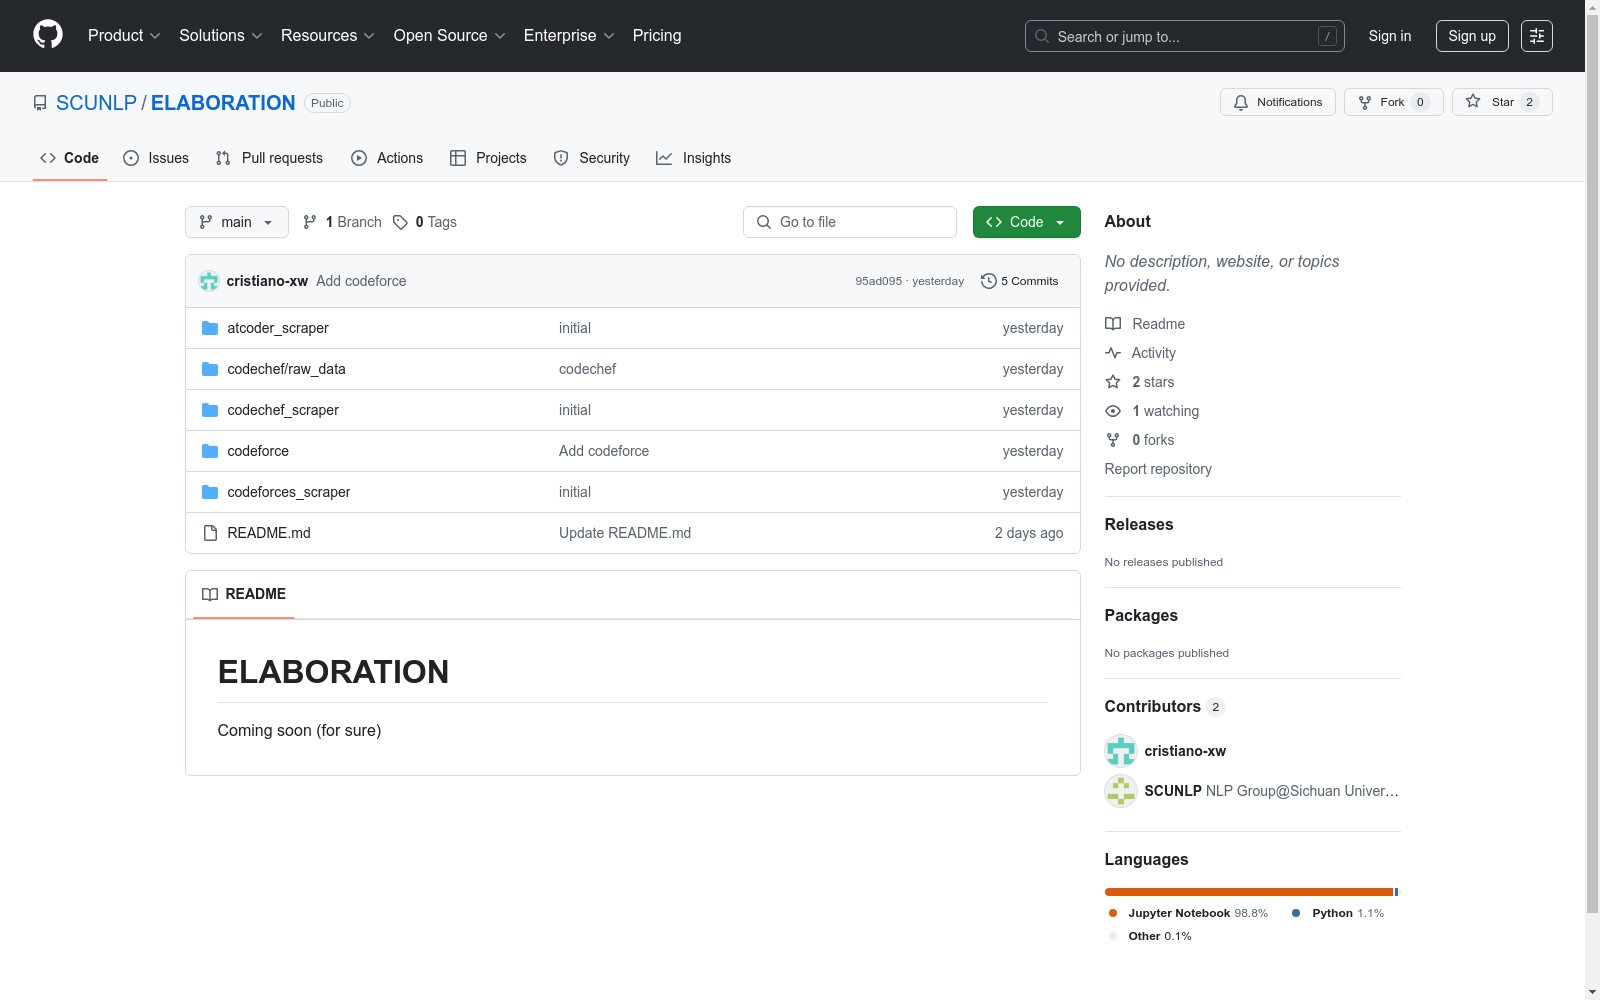The width and height of the screenshot is (1600, 1000).
Task: Open the Packages section heading
Action: point(1141,615)
